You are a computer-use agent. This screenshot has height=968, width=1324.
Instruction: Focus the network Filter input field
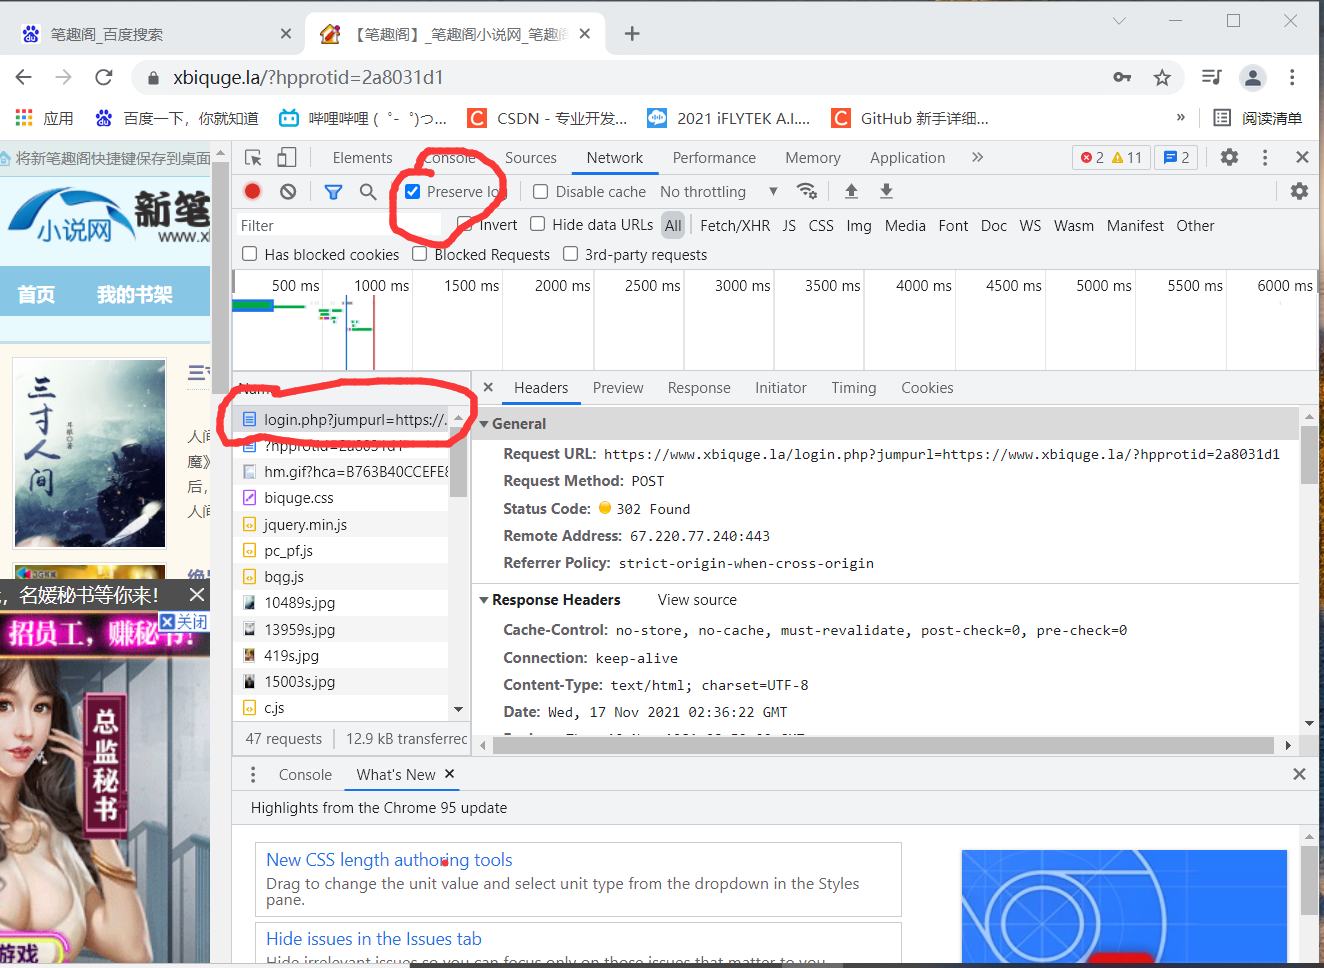(338, 225)
